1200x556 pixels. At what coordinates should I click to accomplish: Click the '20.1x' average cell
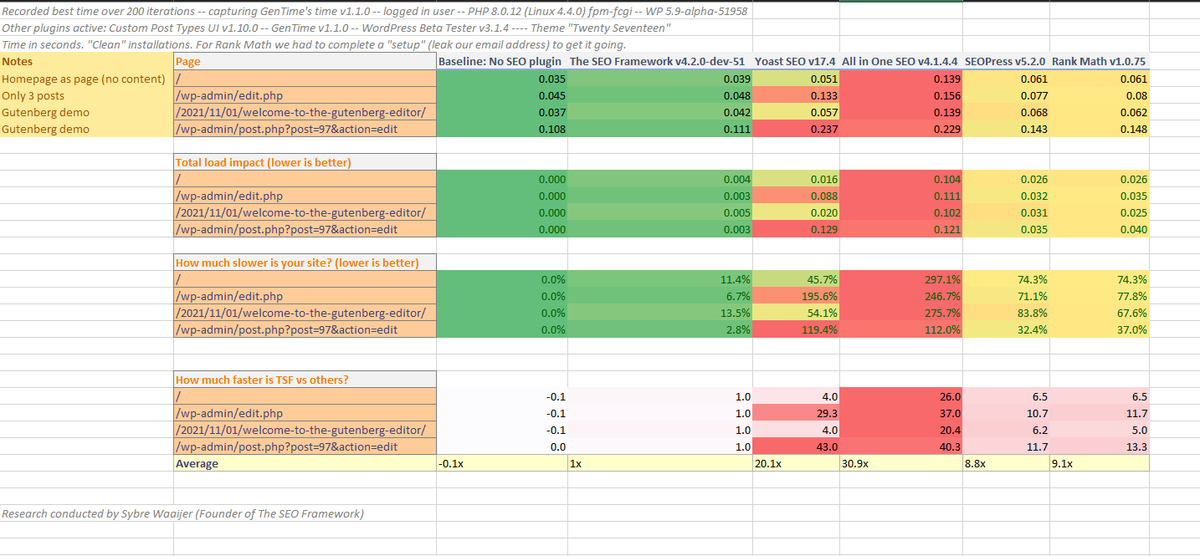tap(796, 464)
